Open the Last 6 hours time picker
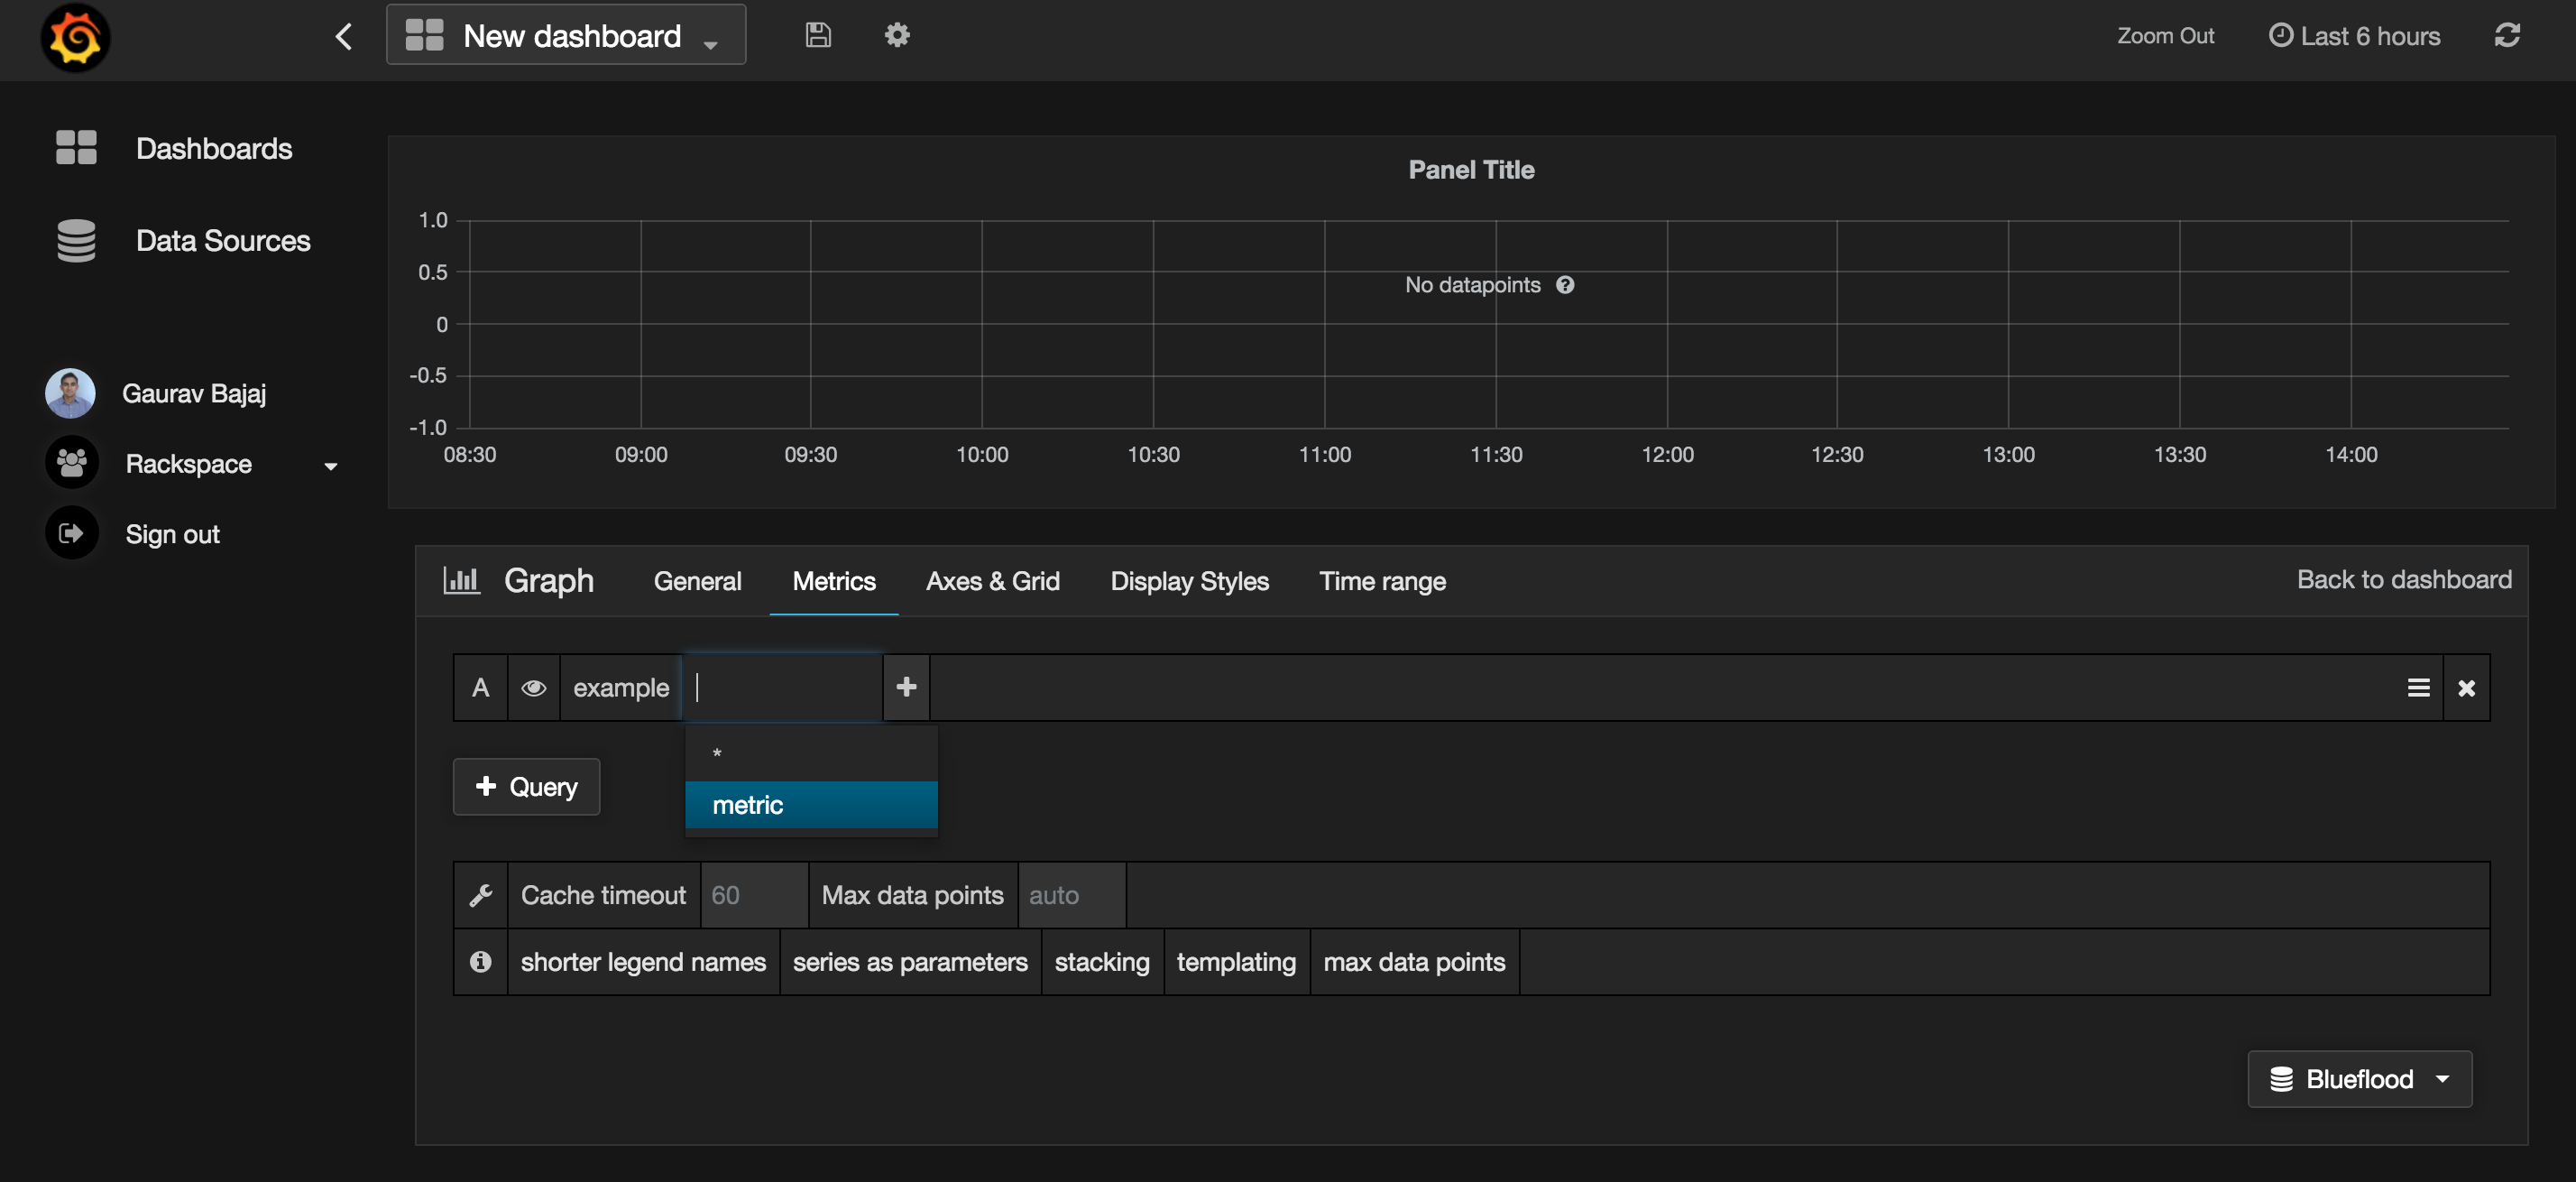The image size is (2576, 1182). click(2355, 36)
